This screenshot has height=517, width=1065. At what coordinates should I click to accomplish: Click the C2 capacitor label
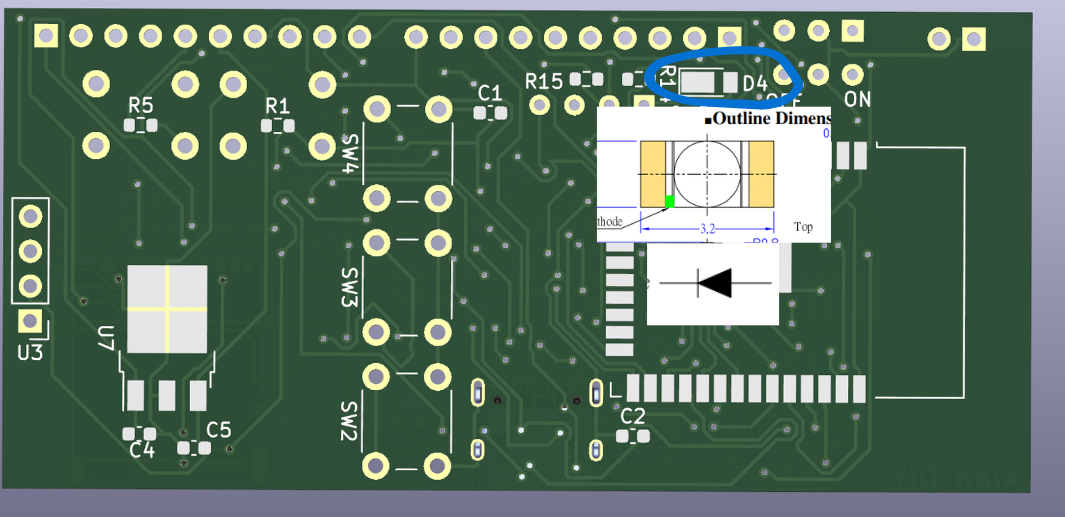pyautogui.click(x=633, y=416)
